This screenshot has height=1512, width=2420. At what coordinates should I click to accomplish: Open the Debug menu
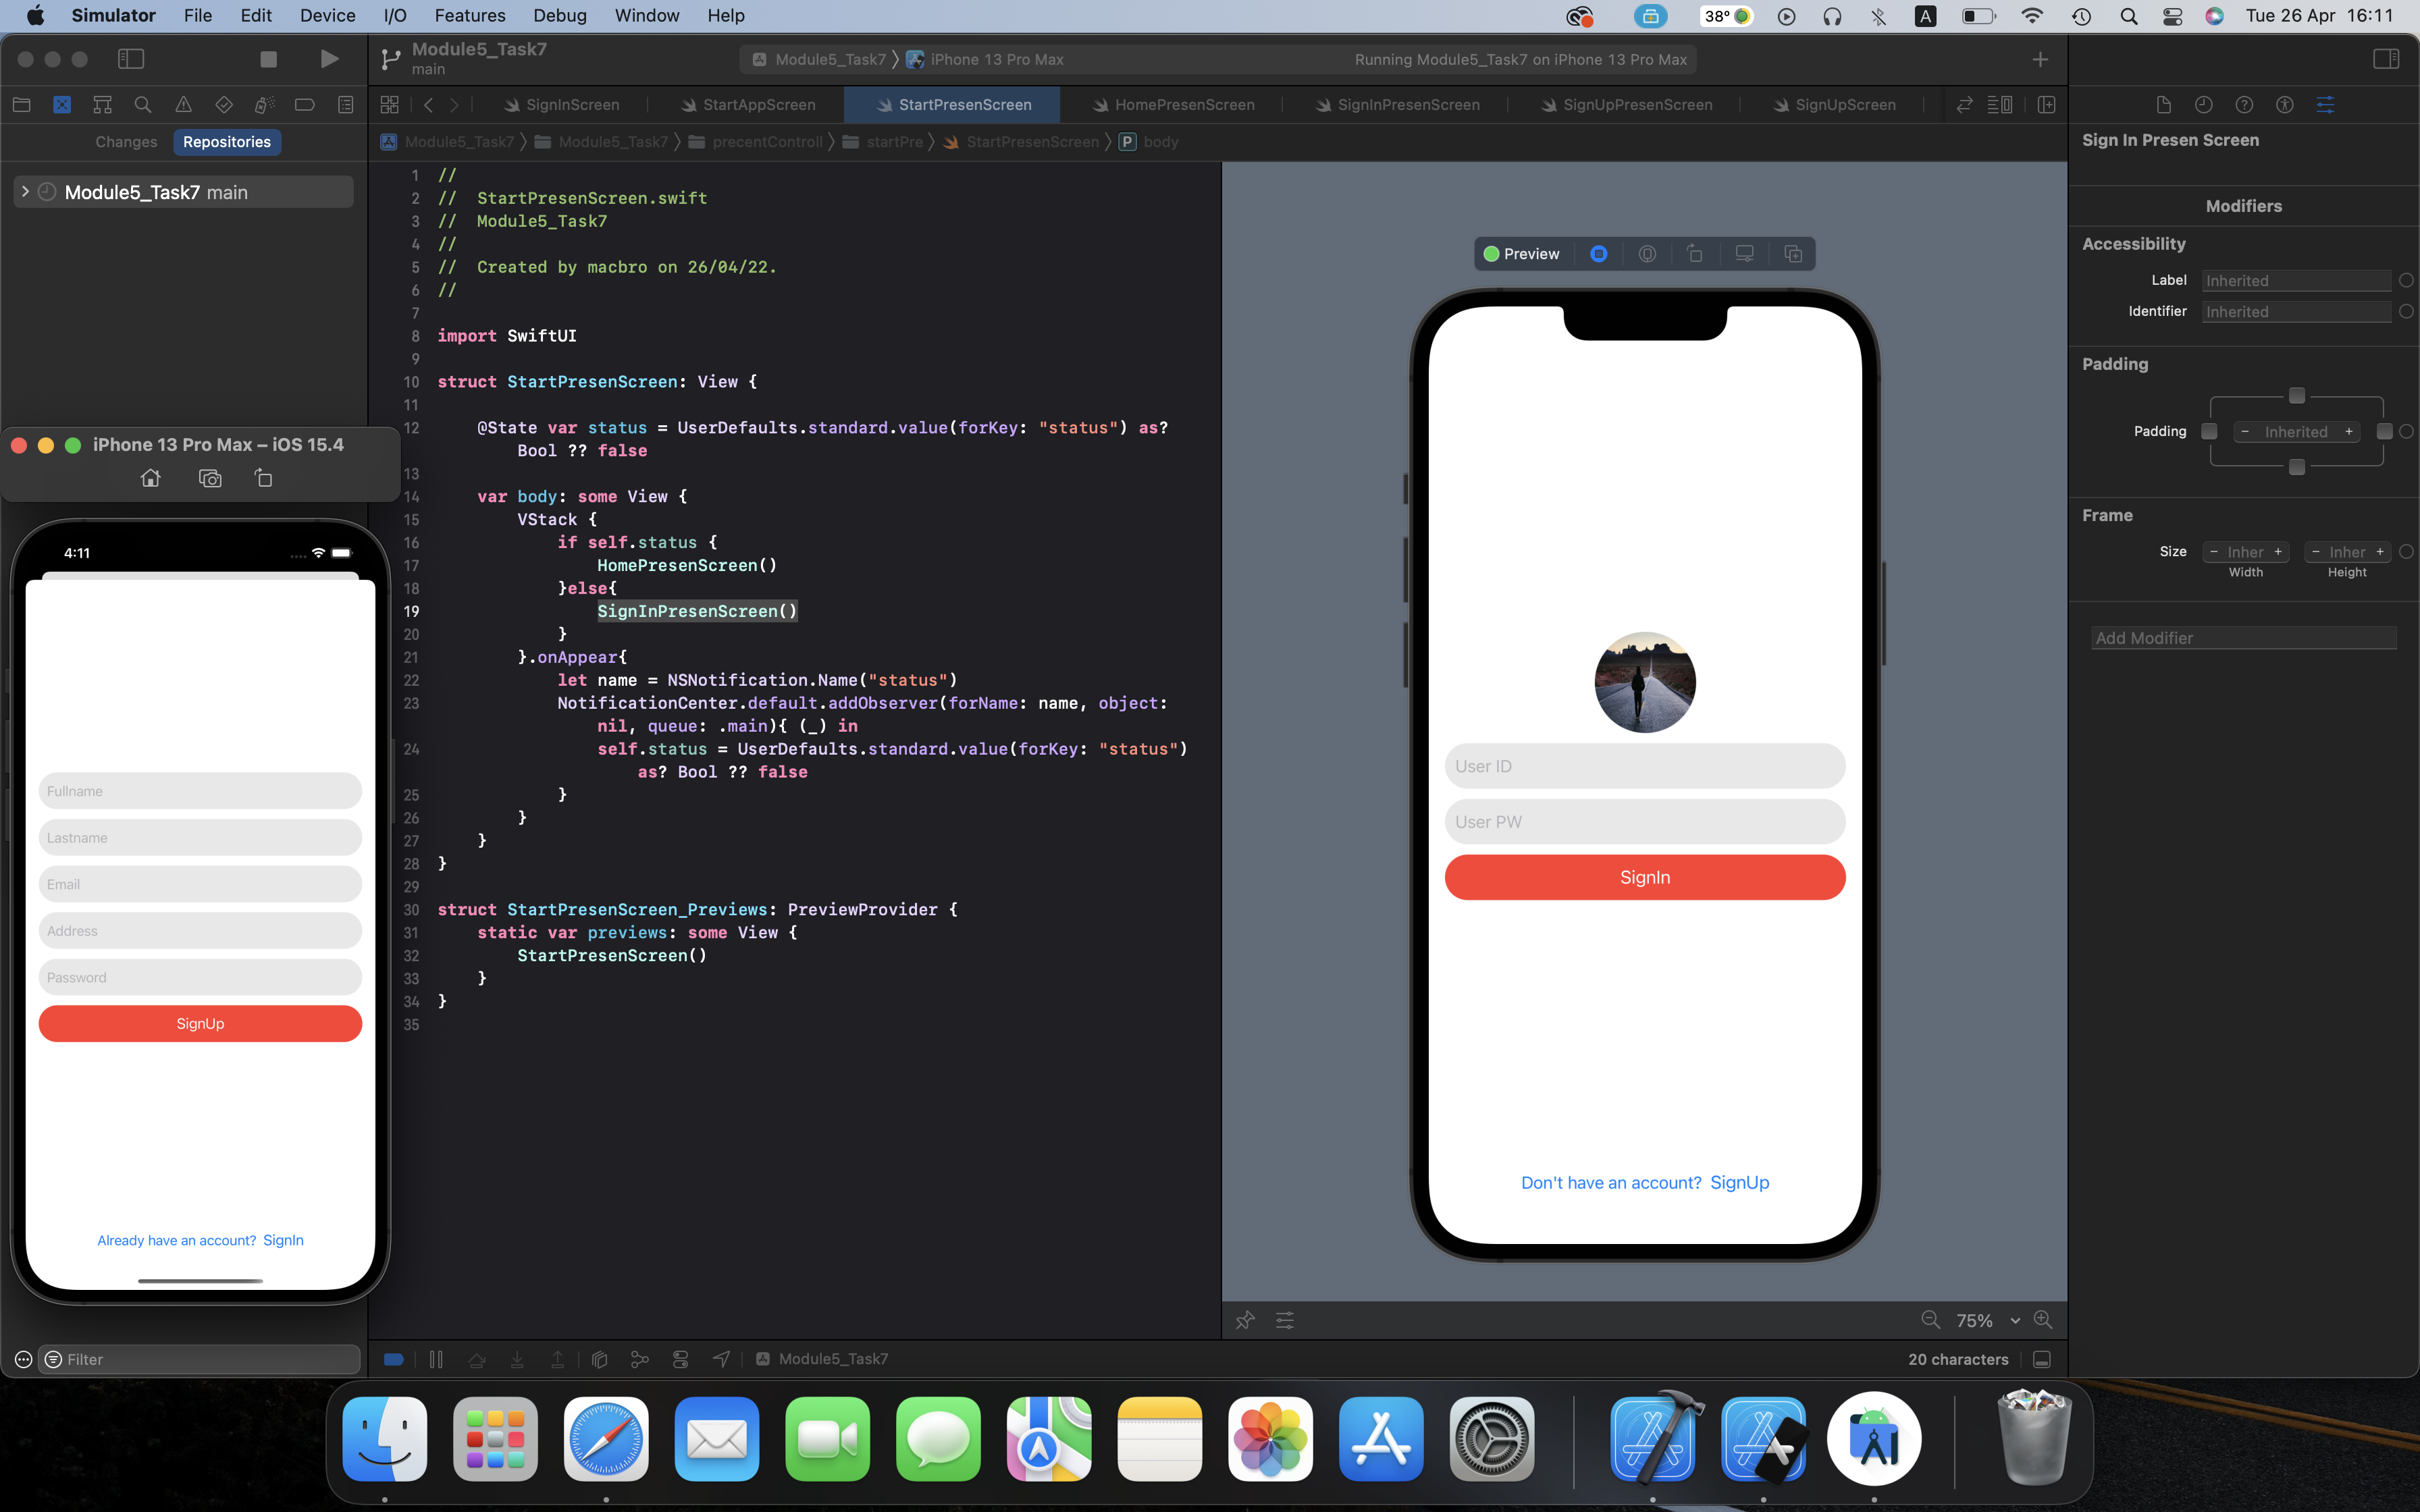point(559,15)
